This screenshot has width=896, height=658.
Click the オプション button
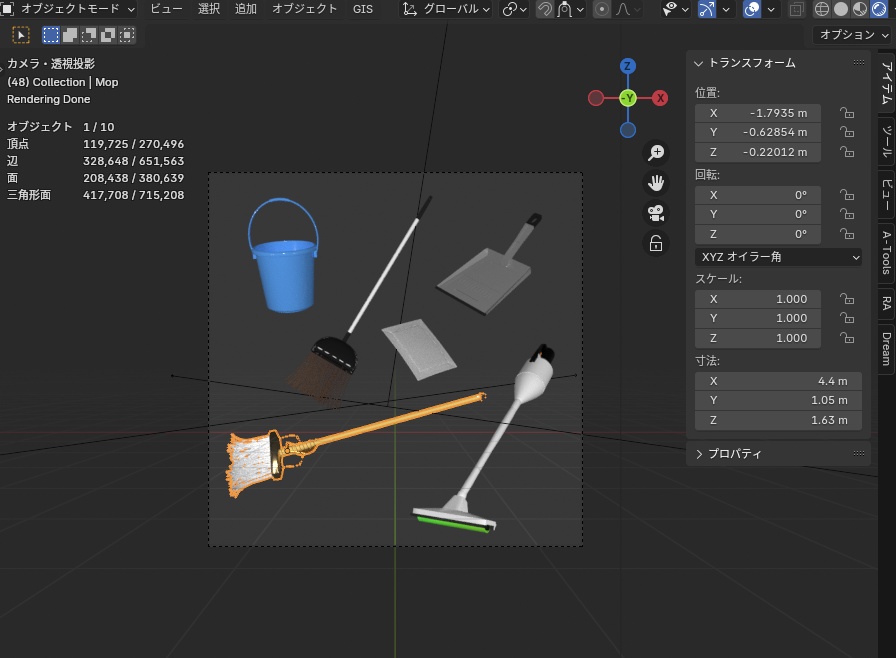pos(851,35)
